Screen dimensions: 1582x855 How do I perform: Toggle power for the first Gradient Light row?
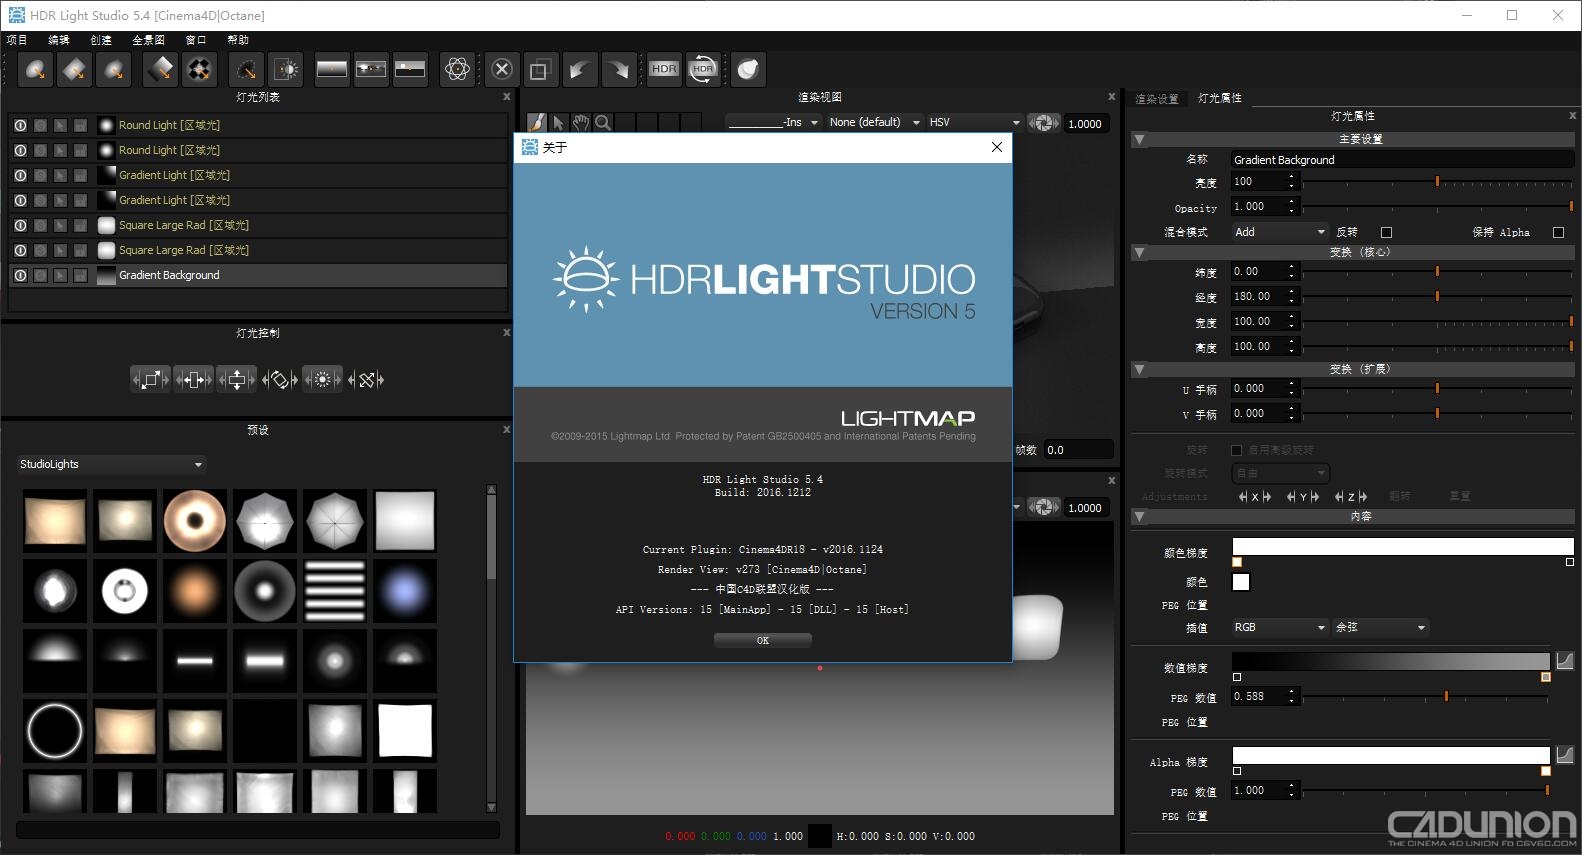[x=20, y=175]
